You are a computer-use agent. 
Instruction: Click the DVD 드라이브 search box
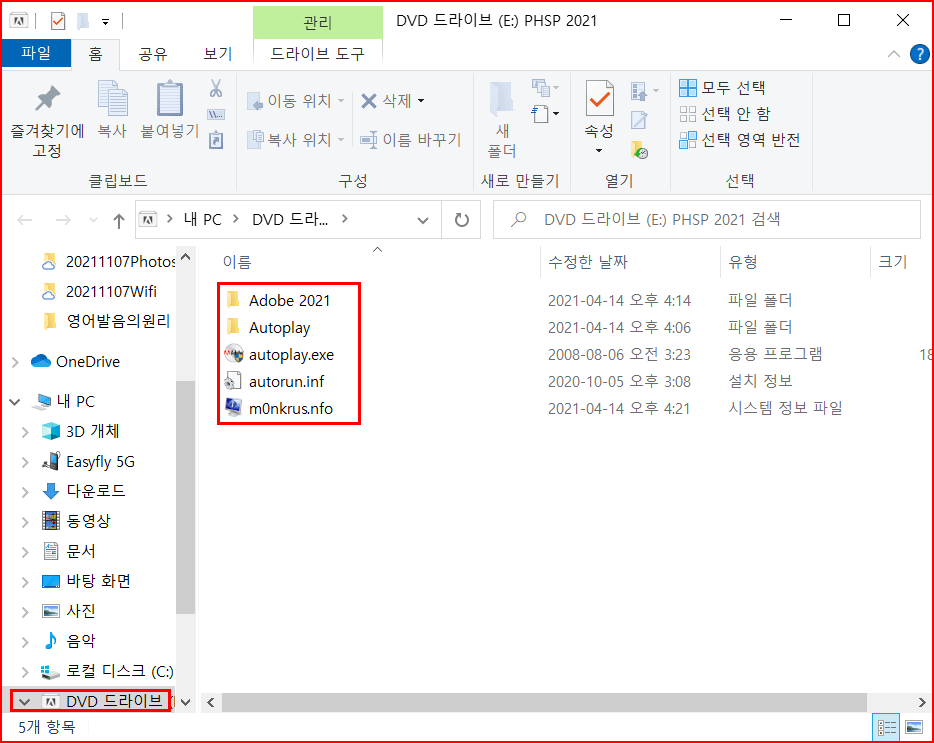pyautogui.click(x=706, y=219)
